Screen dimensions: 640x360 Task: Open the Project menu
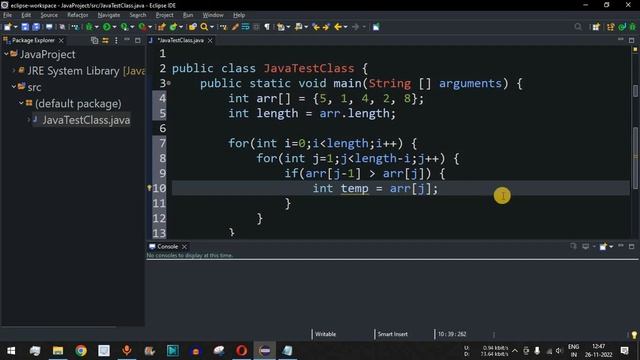coord(164,15)
